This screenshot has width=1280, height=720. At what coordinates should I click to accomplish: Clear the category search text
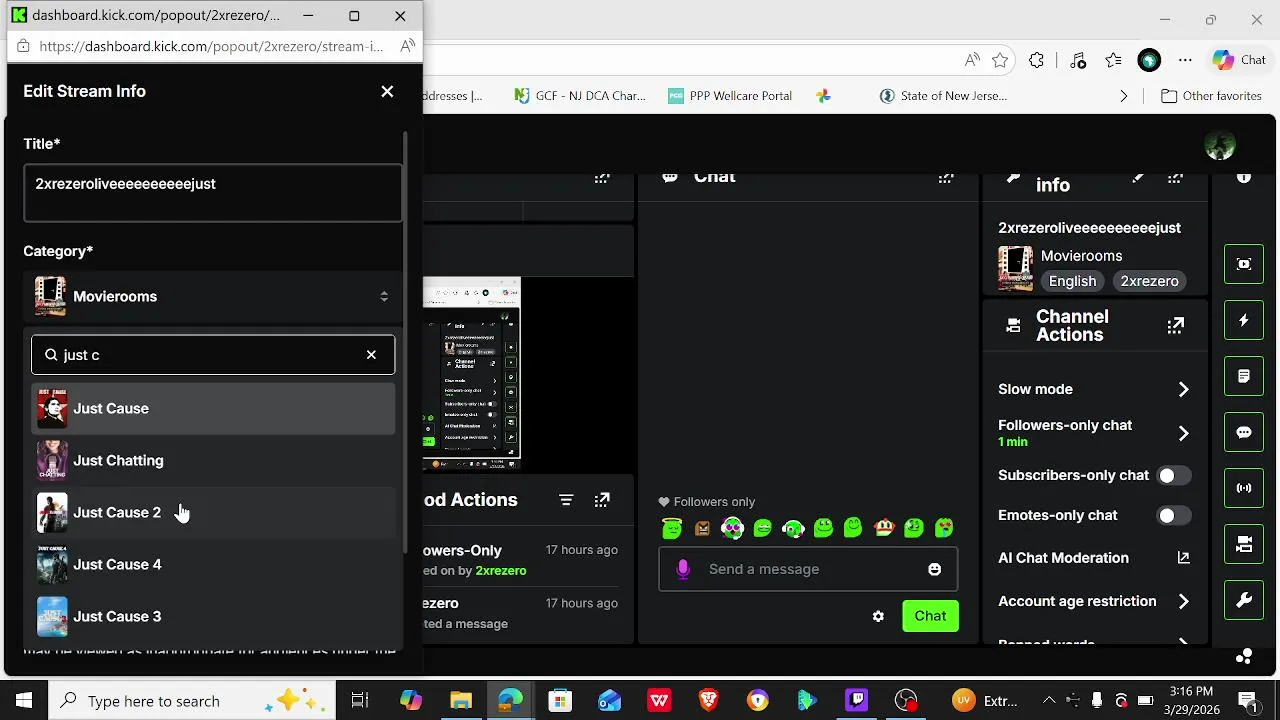pos(371,354)
